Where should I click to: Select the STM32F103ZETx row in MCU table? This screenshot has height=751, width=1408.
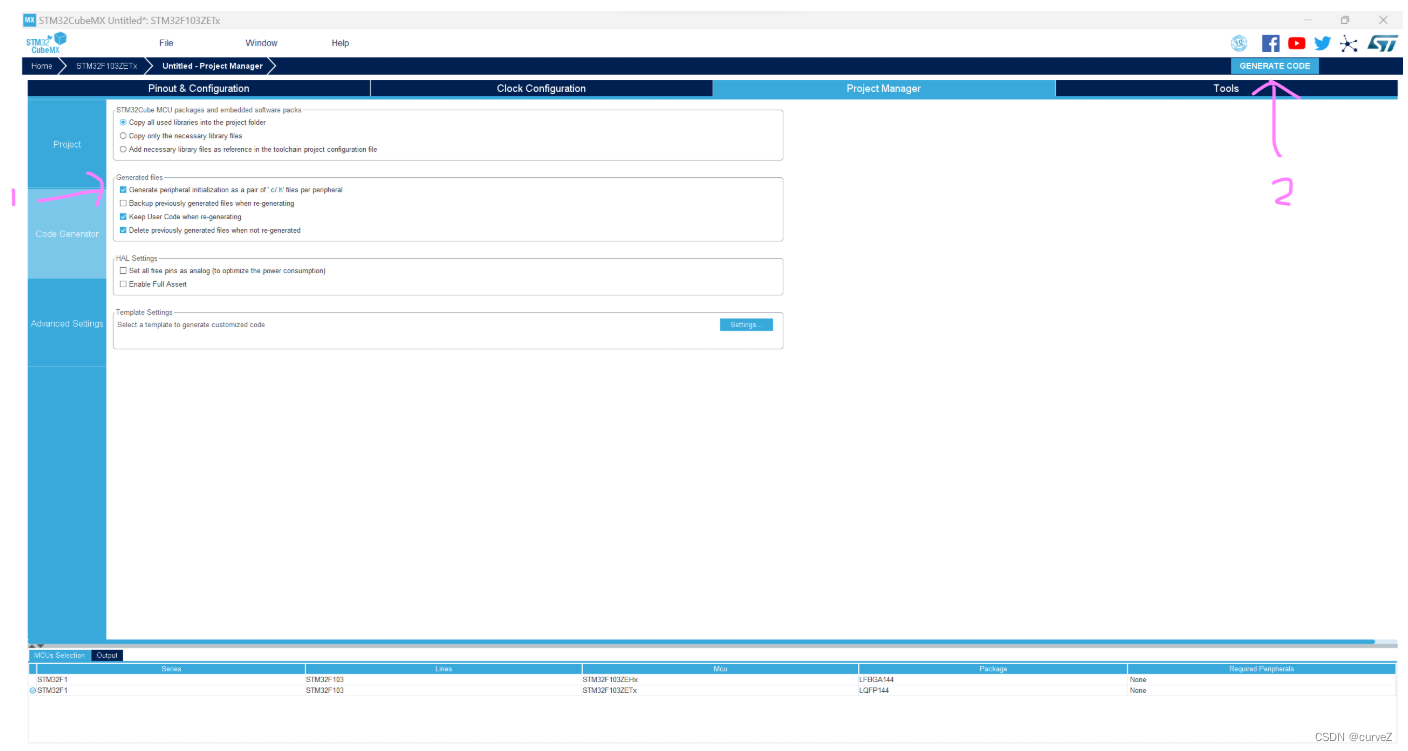click(x=712, y=690)
